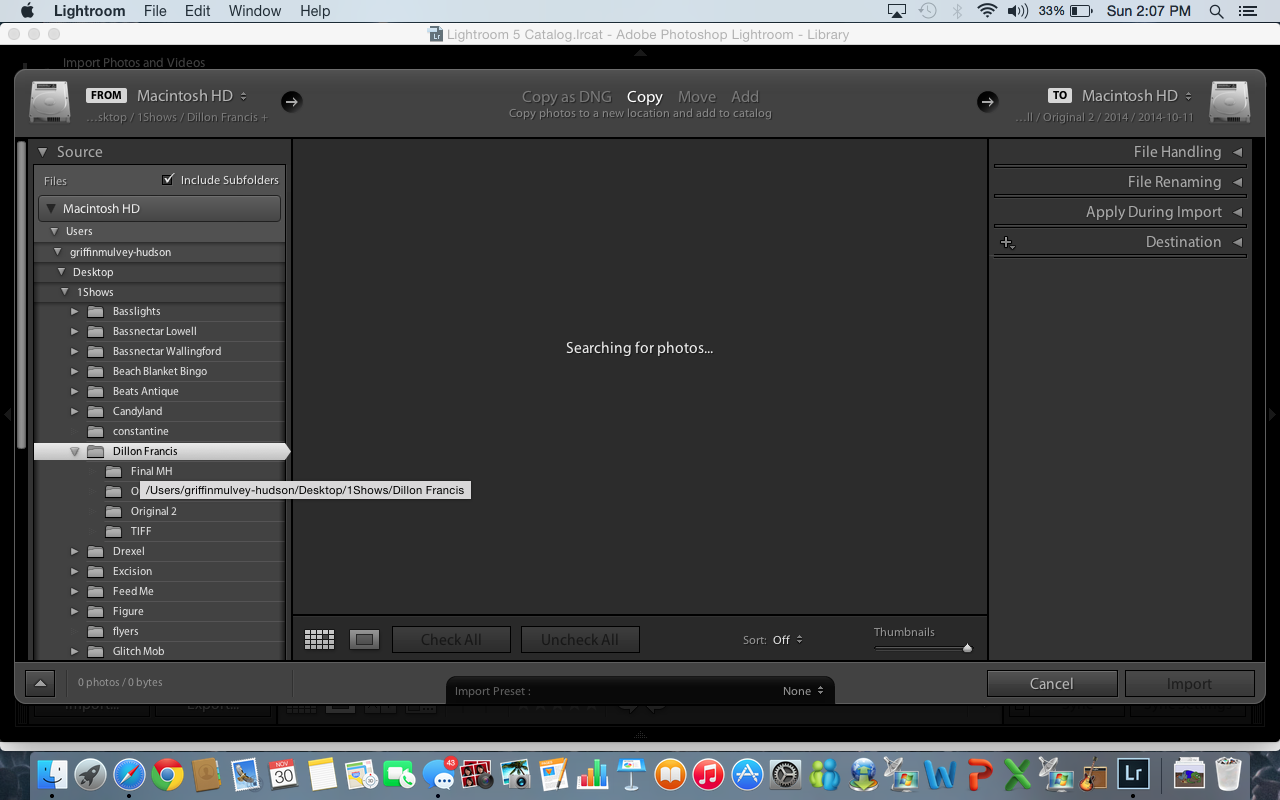Viewport: 1280px width, 800px height.
Task: Open Spotlight search in menu bar
Action: [1216, 11]
